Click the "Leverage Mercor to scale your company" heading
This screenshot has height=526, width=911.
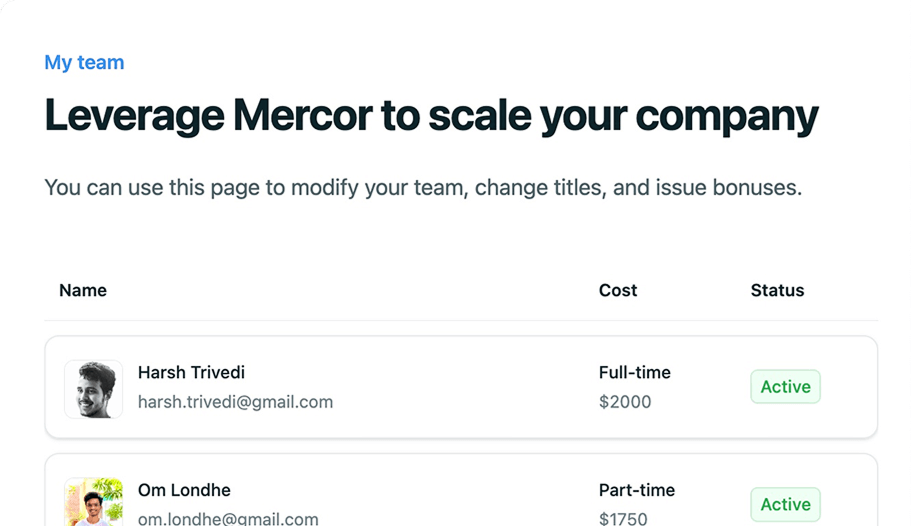[x=431, y=117]
